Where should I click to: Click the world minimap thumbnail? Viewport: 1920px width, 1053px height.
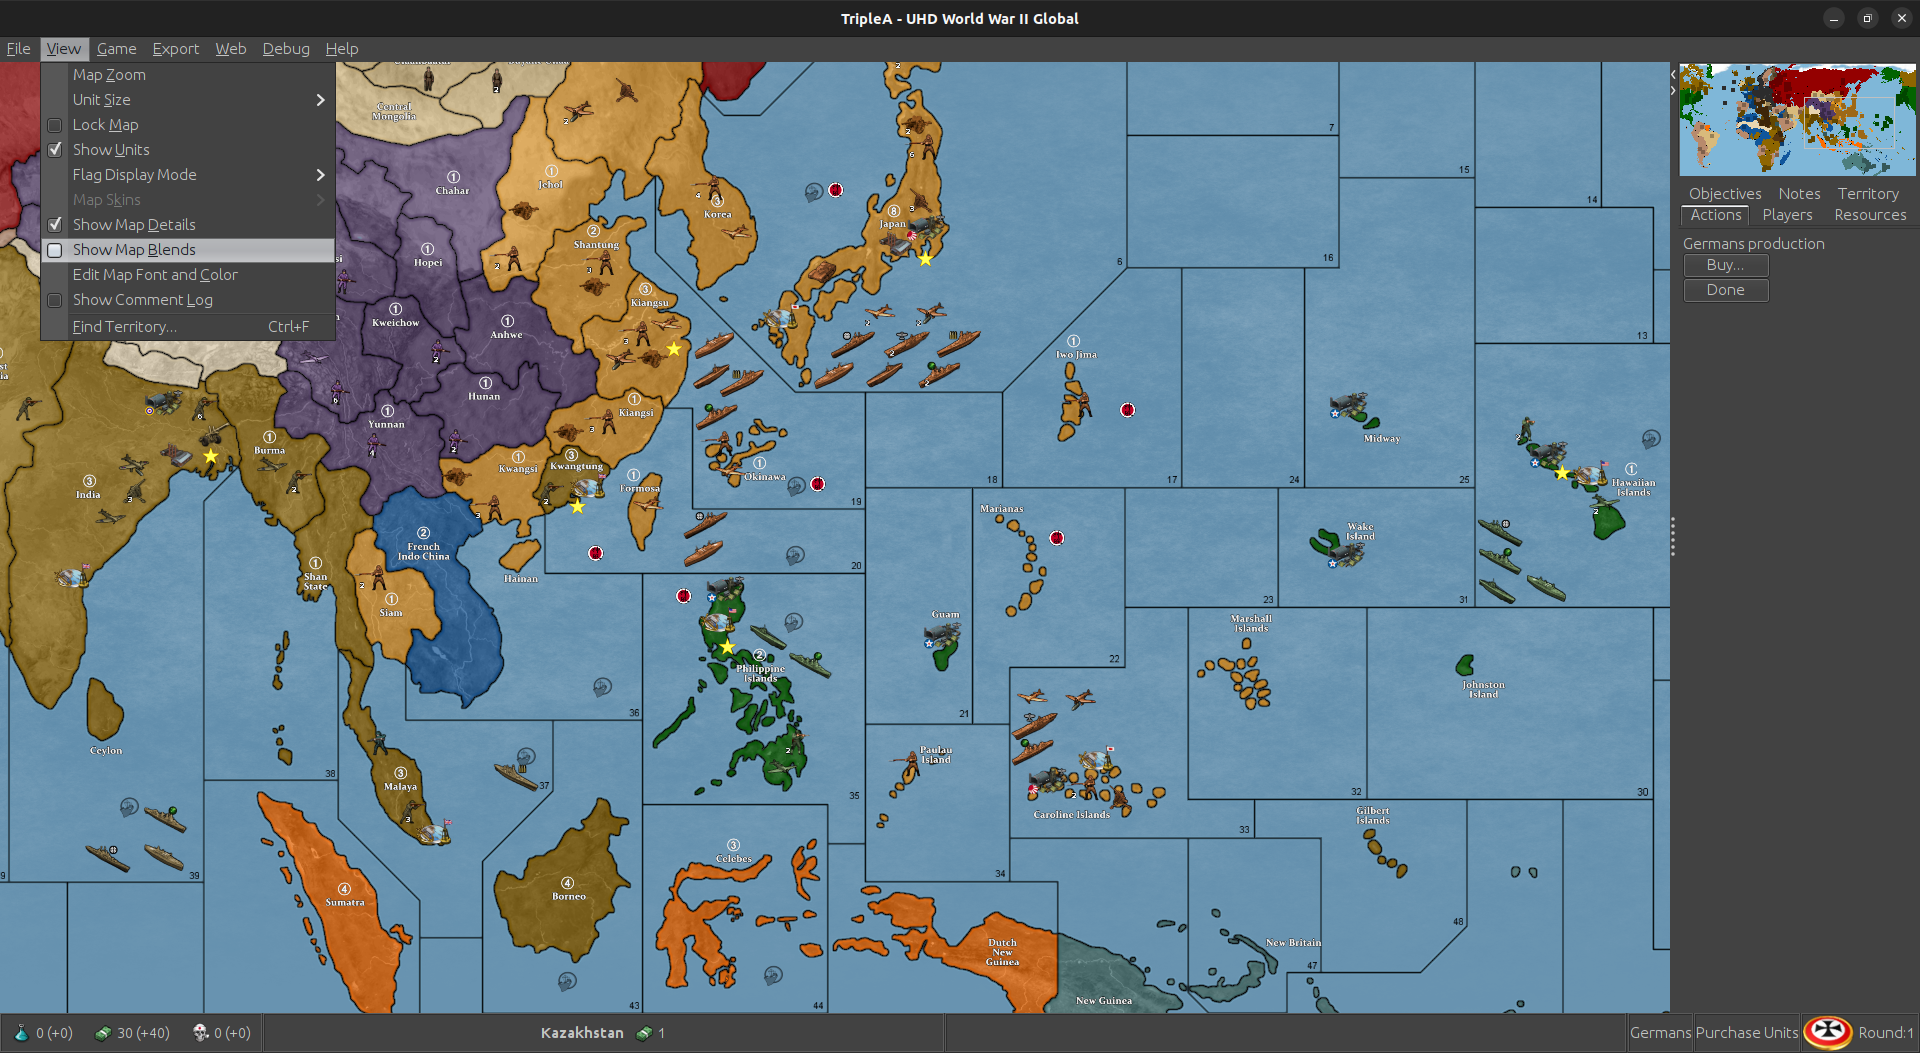click(1797, 120)
